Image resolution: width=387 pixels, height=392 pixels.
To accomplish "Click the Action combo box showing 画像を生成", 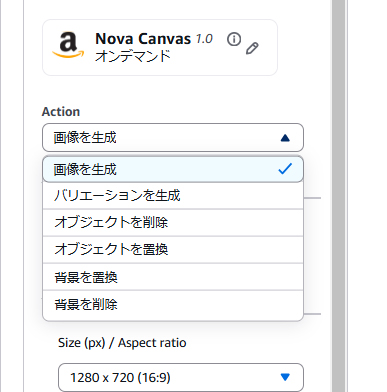I will coord(173,138).
